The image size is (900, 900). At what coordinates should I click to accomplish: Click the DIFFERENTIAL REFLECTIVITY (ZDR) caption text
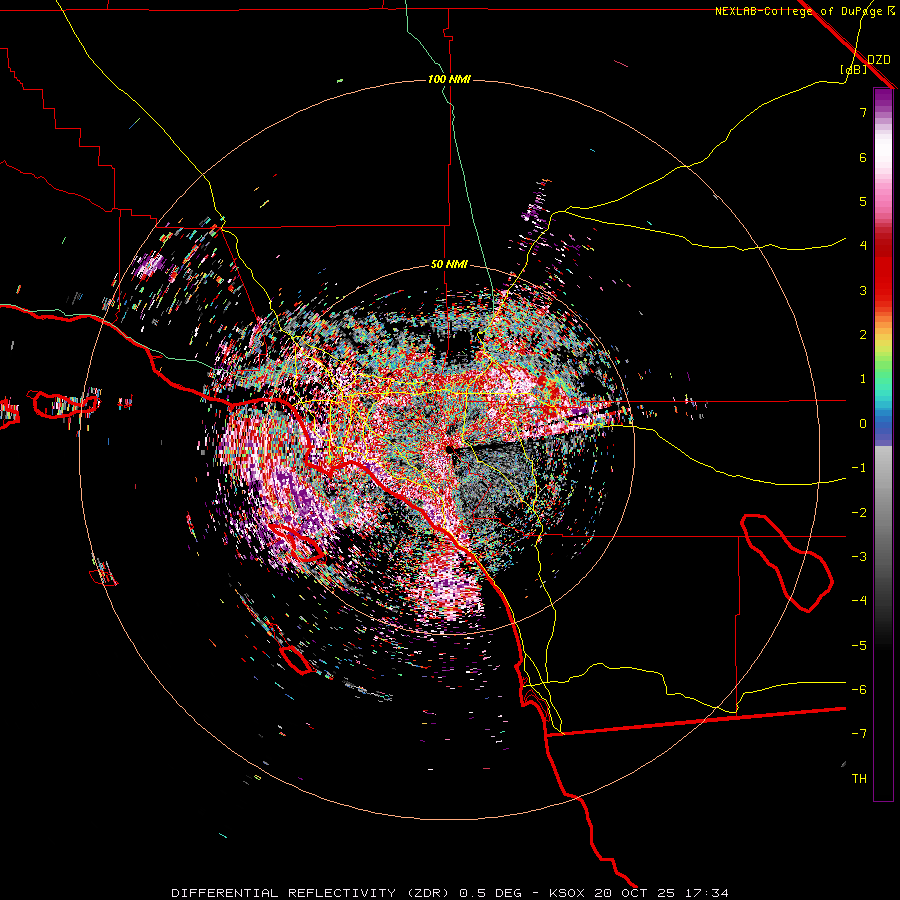click(x=313, y=893)
